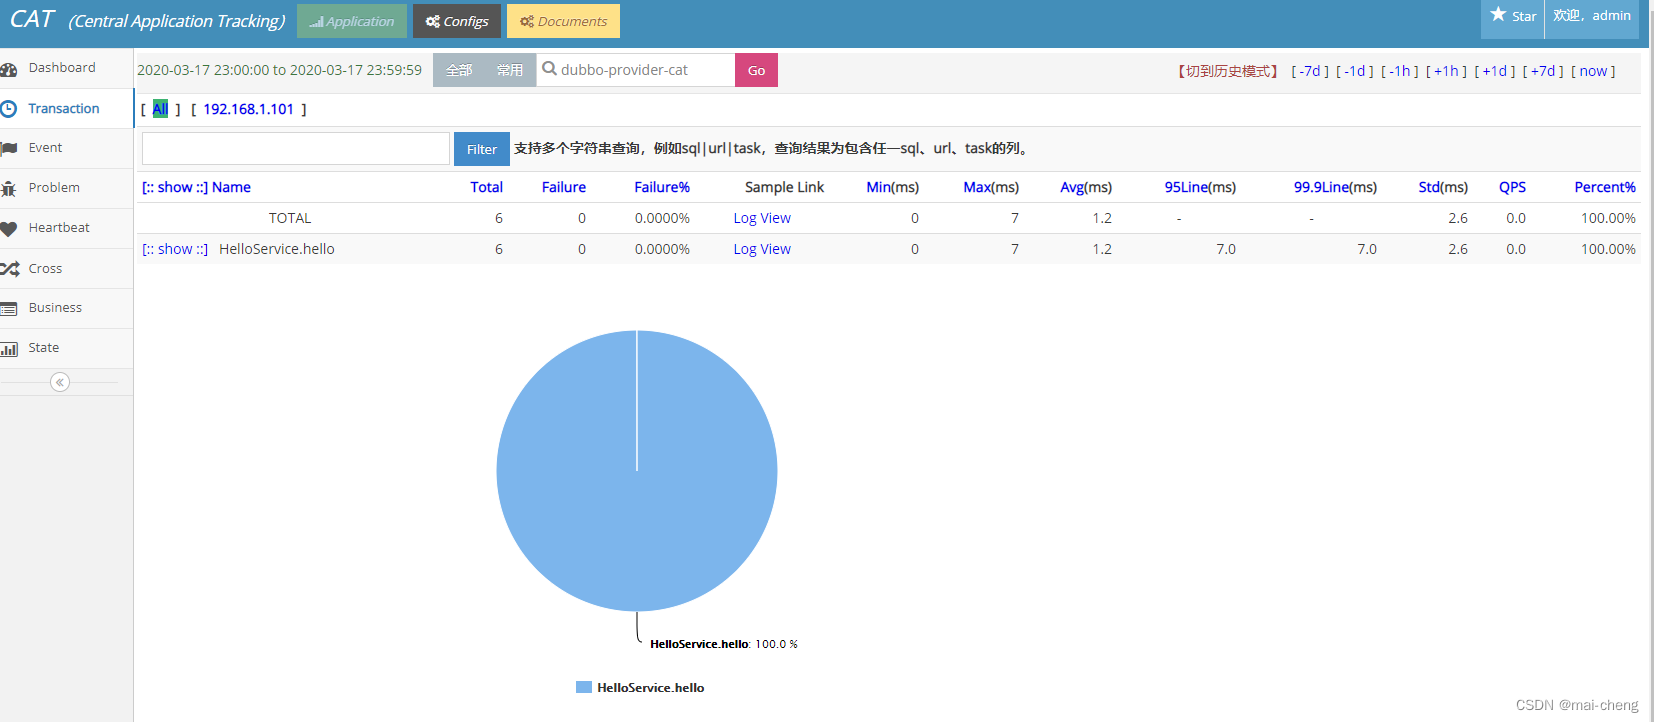The height and width of the screenshot is (722, 1654).
Task: Go back seven days with -7d
Action: (x=1310, y=71)
